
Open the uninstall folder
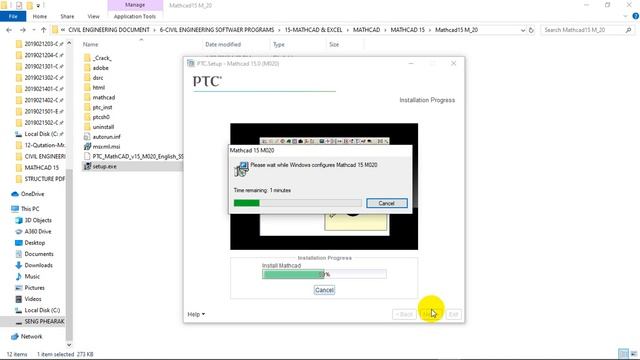[x=99, y=127]
